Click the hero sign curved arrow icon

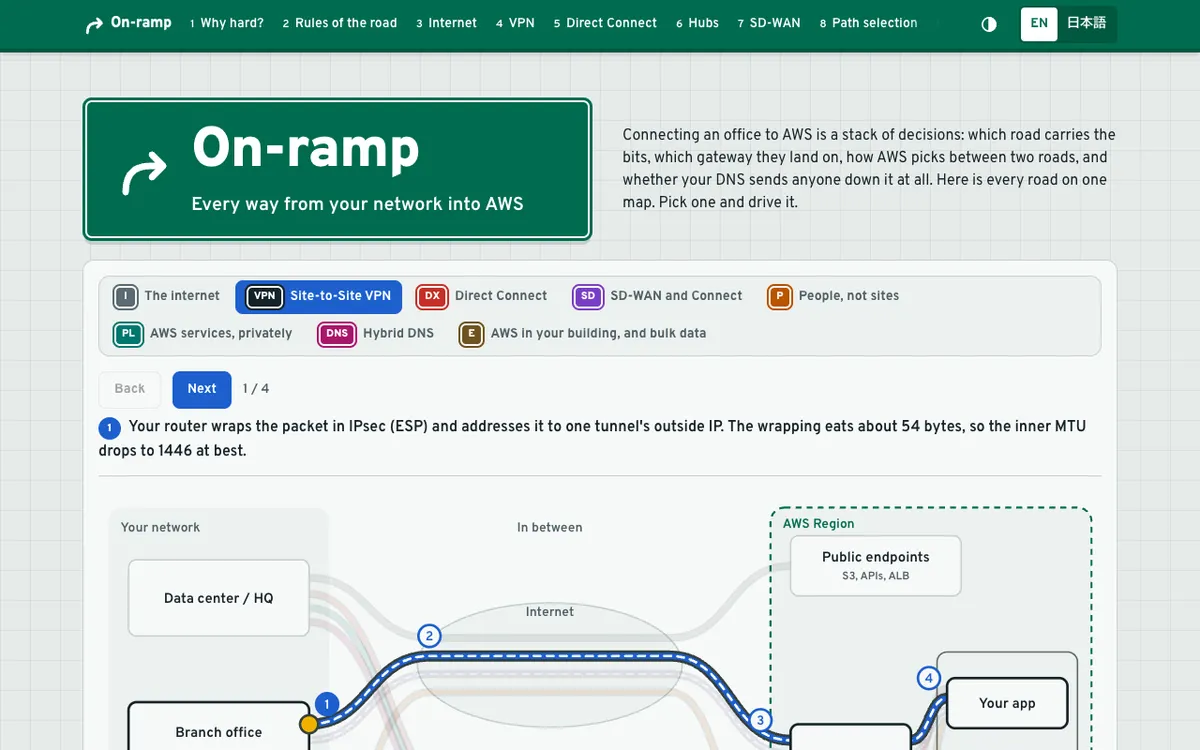point(144,173)
